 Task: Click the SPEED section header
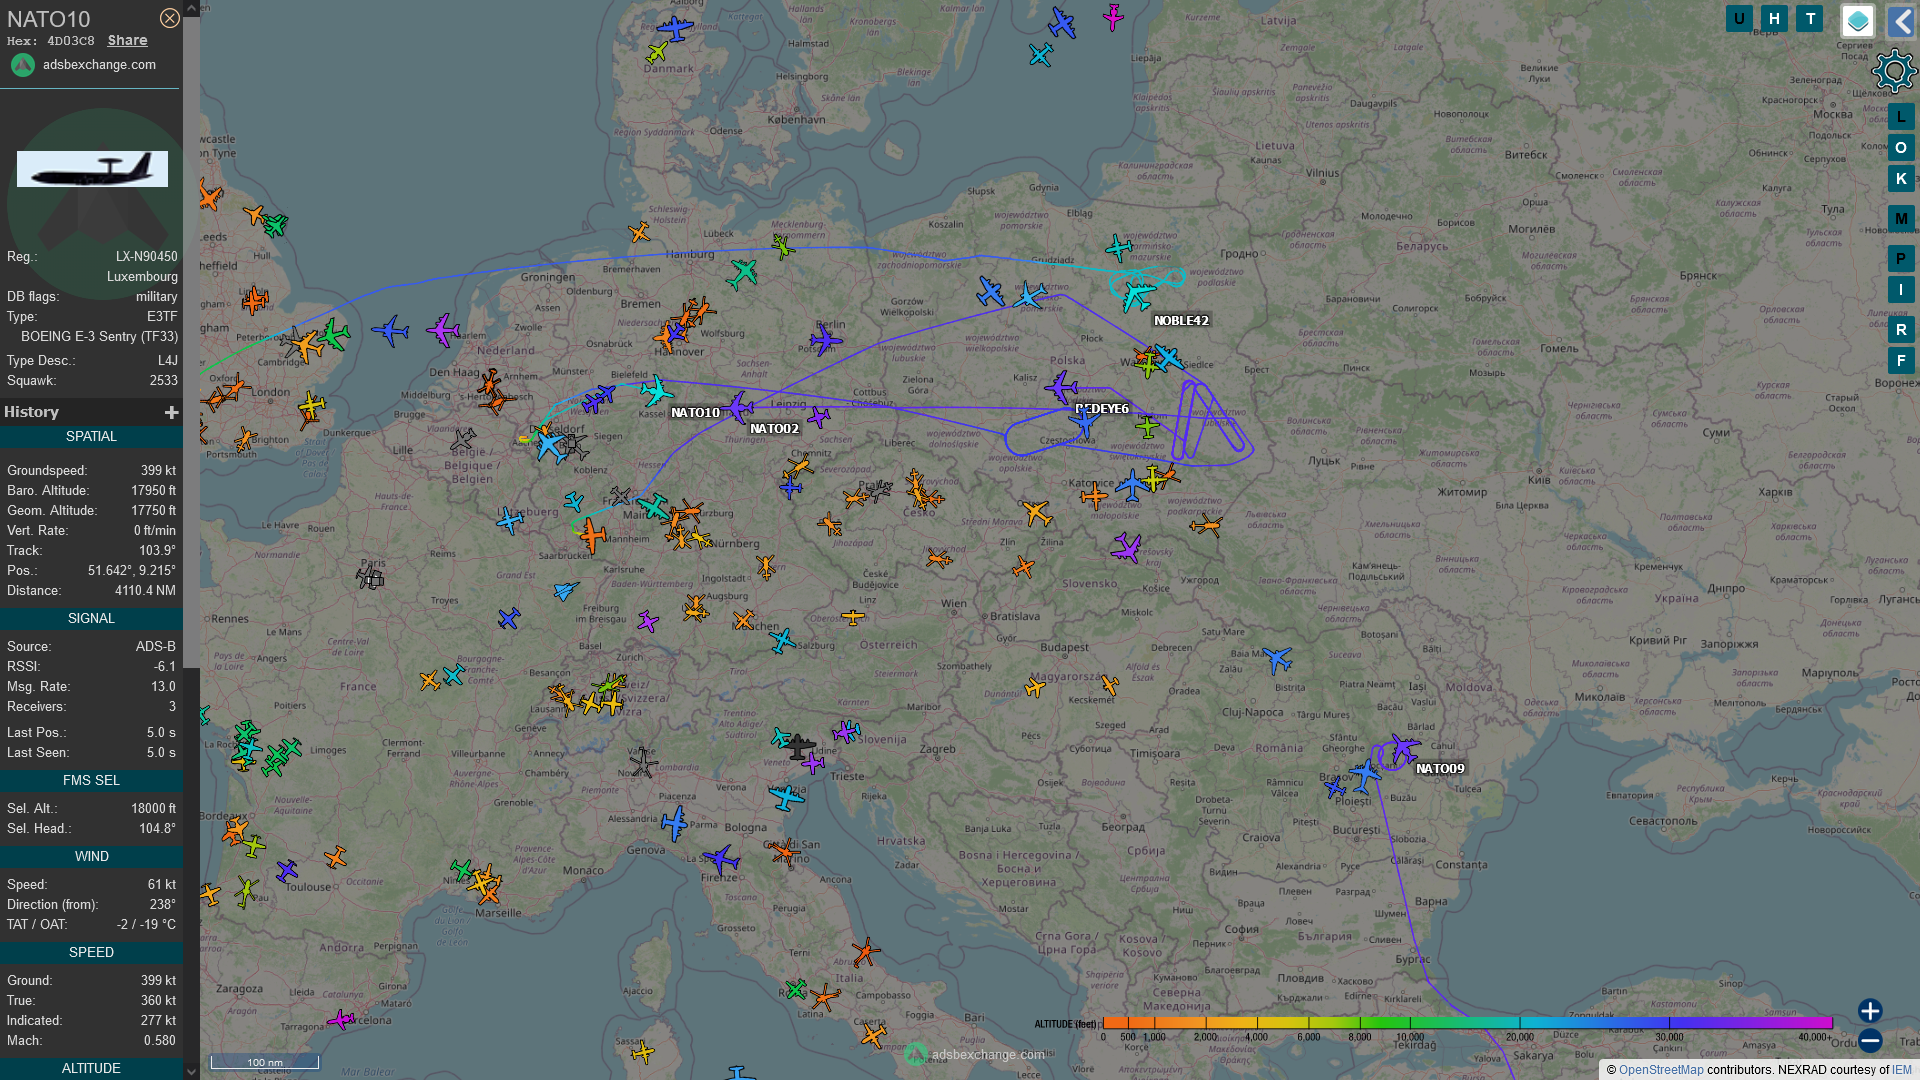(91, 953)
